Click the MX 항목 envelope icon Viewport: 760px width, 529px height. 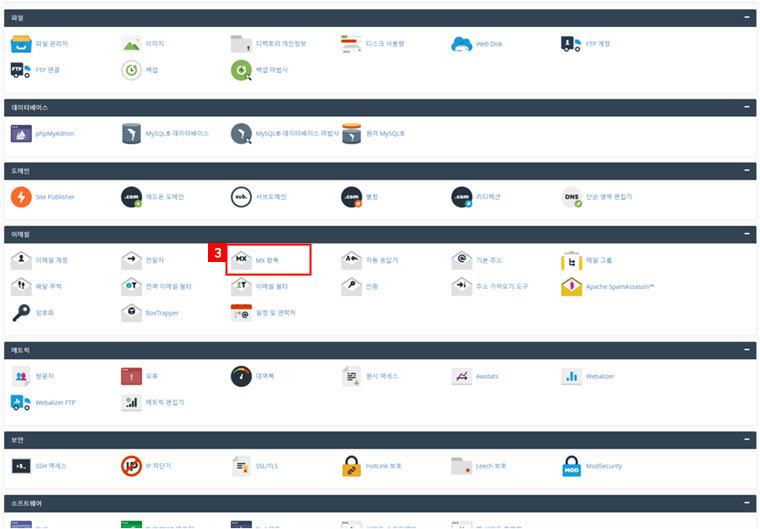point(241,260)
